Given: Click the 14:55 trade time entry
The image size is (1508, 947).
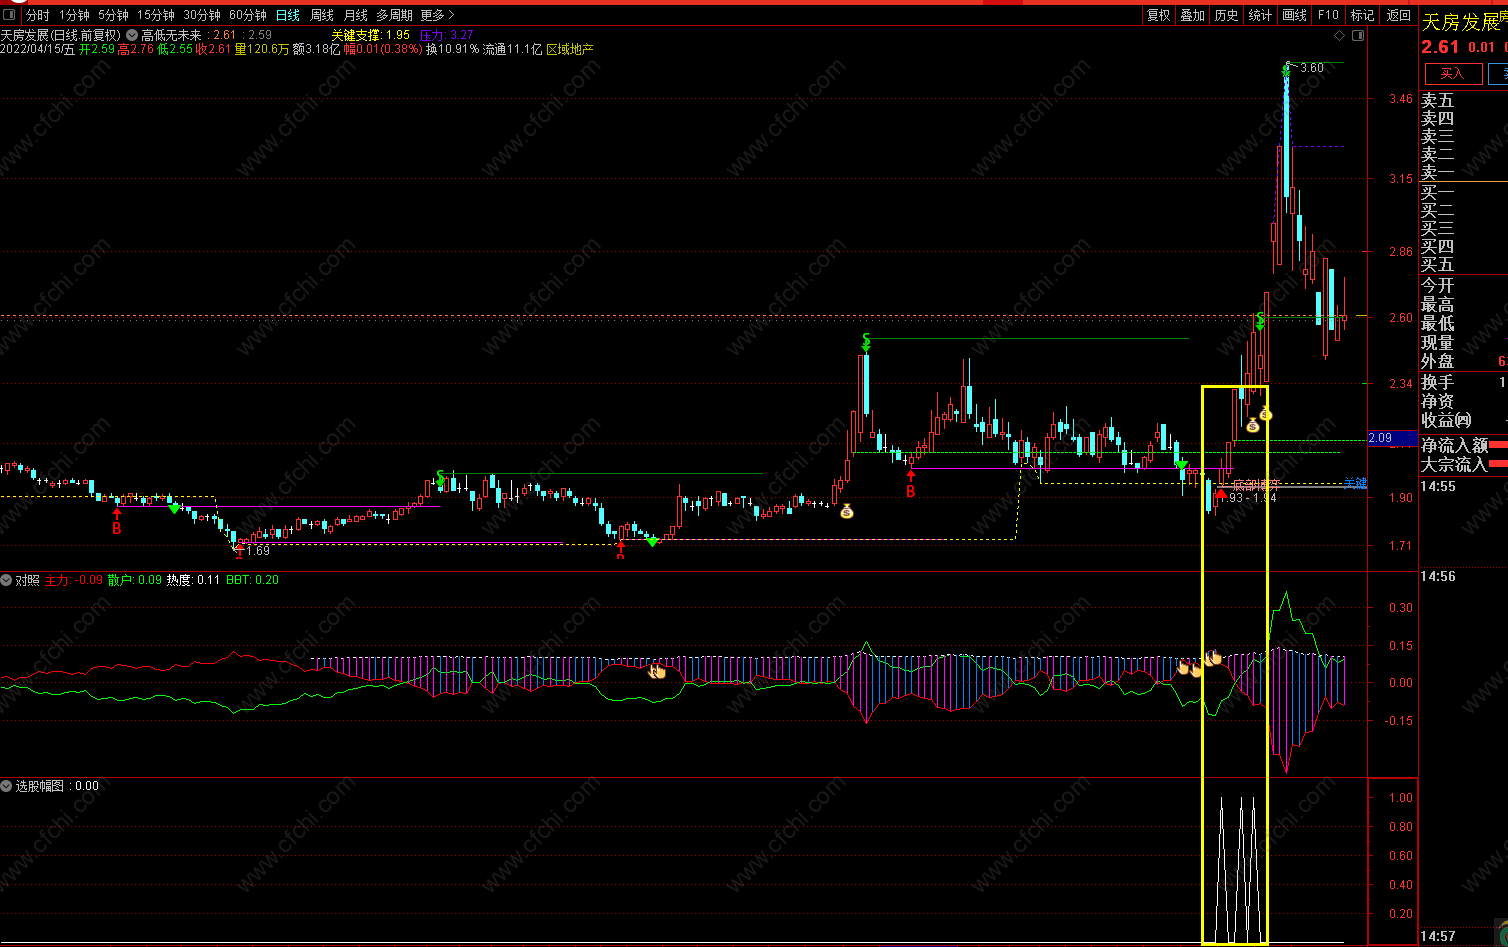Looking at the screenshot, I should tap(1438, 486).
